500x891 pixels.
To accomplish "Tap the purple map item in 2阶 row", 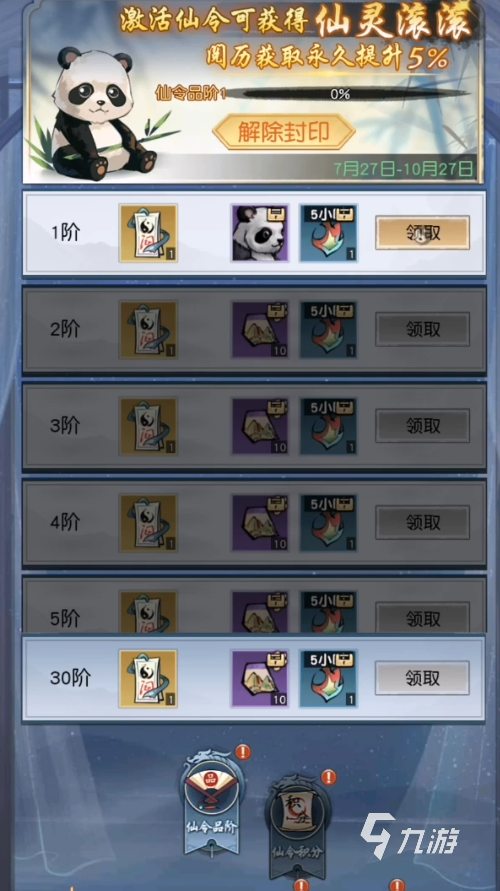I will tap(260, 330).
